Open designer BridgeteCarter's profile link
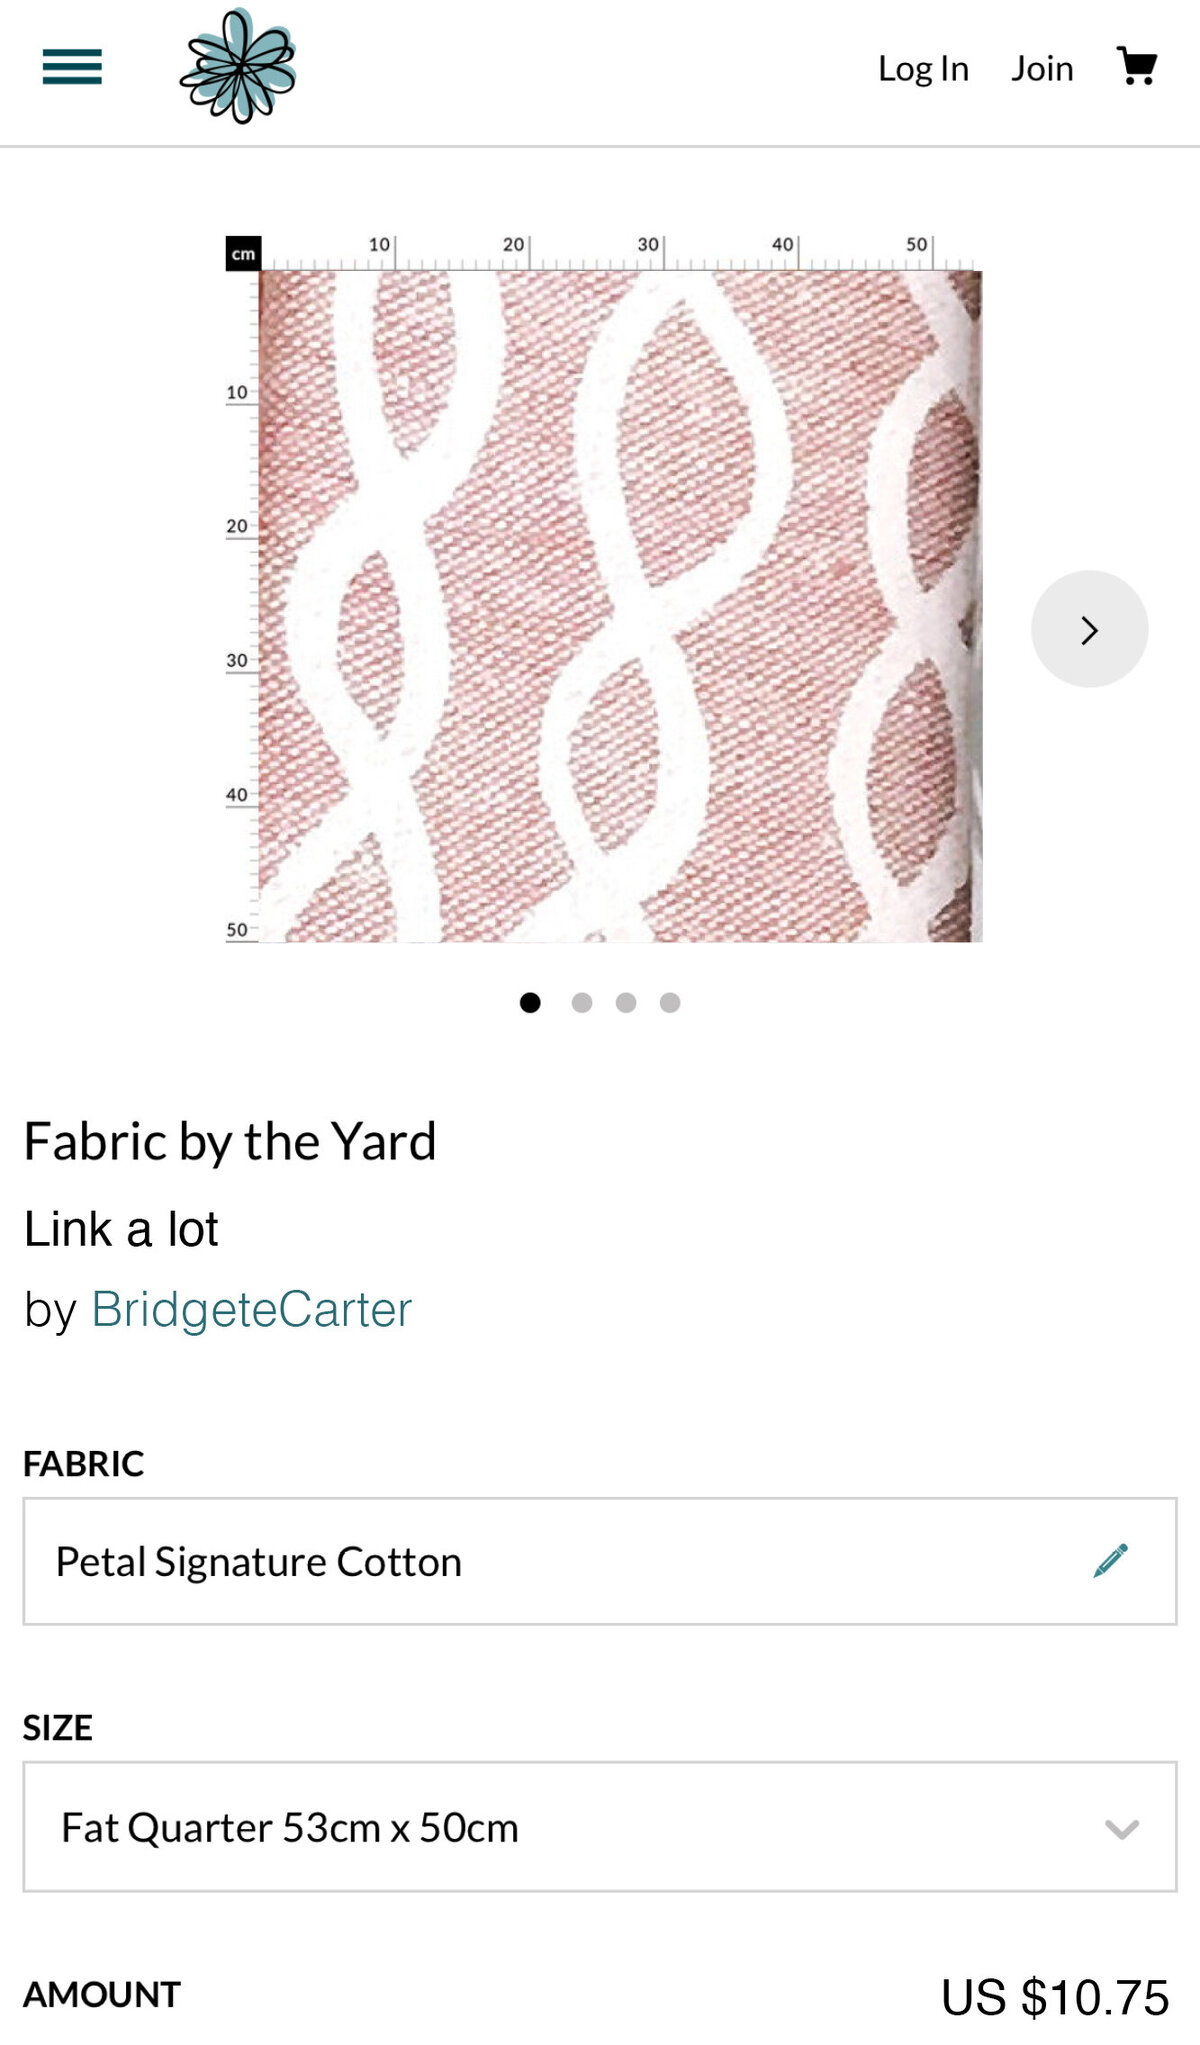The width and height of the screenshot is (1200, 2045). (x=251, y=1309)
